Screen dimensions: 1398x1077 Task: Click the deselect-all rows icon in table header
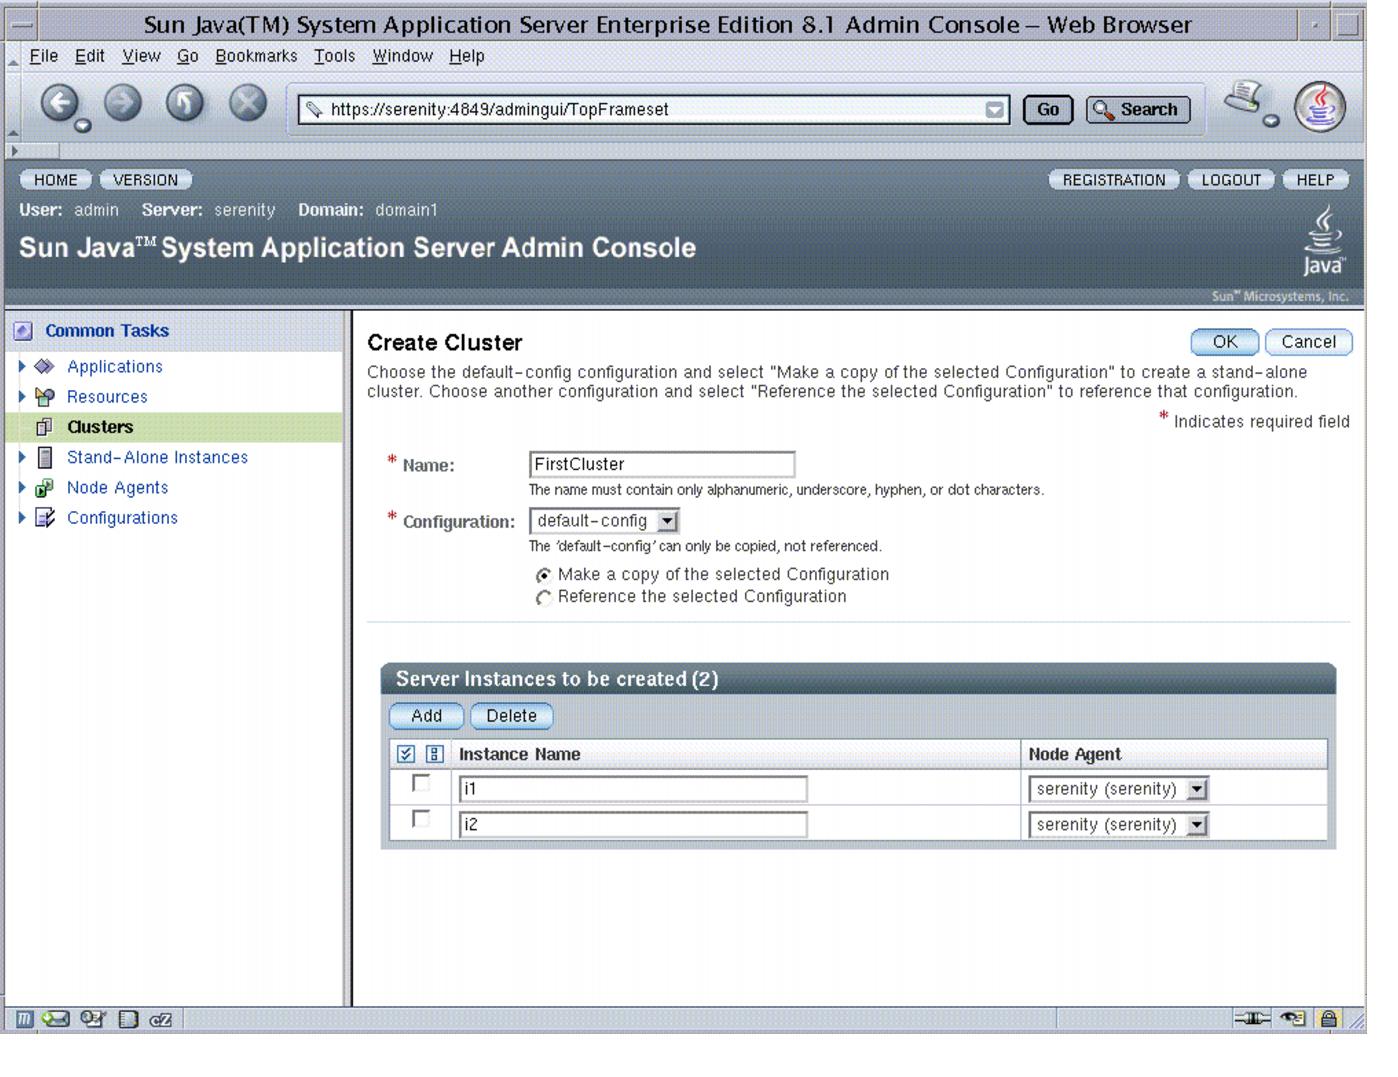pyautogui.click(x=434, y=754)
